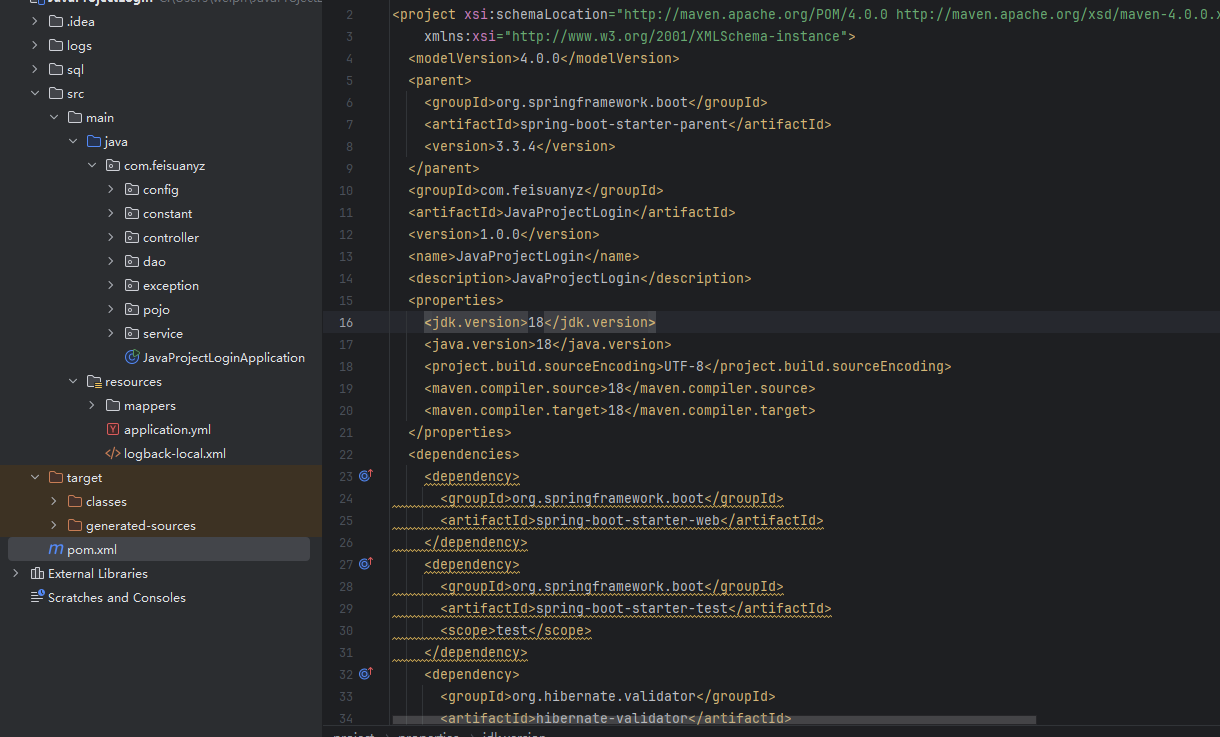Click the blue java source folder icon
This screenshot has width=1220, height=737.
point(94,141)
